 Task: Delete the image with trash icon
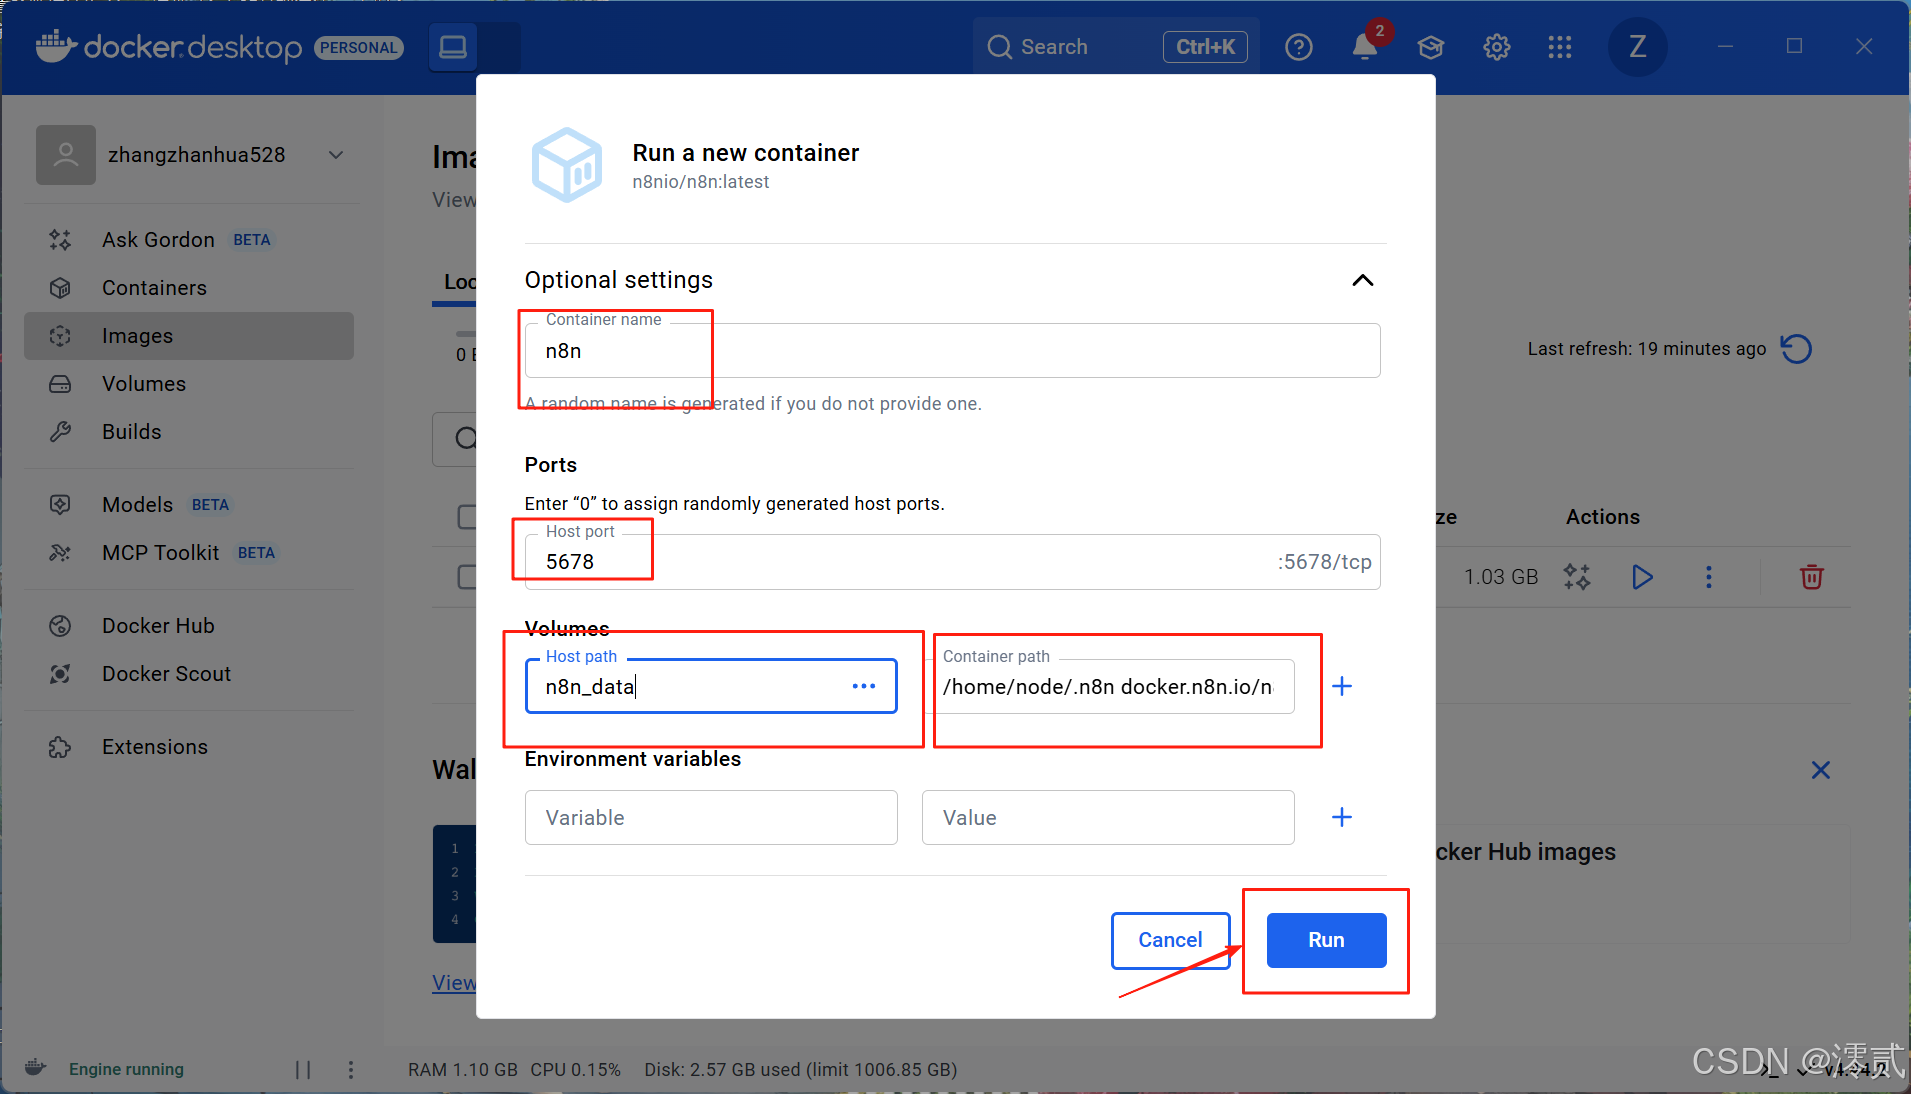click(1811, 577)
